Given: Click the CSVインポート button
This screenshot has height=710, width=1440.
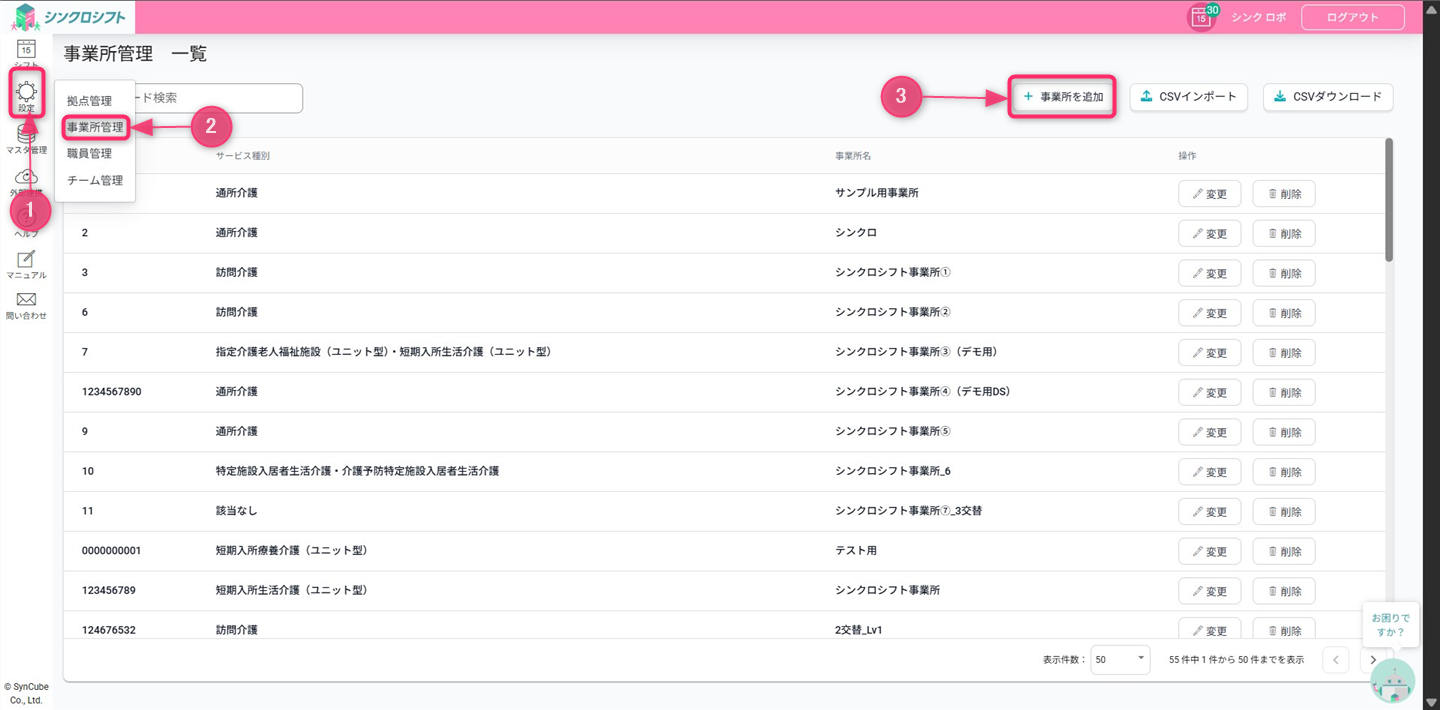Looking at the screenshot, I should [1188, 97].
